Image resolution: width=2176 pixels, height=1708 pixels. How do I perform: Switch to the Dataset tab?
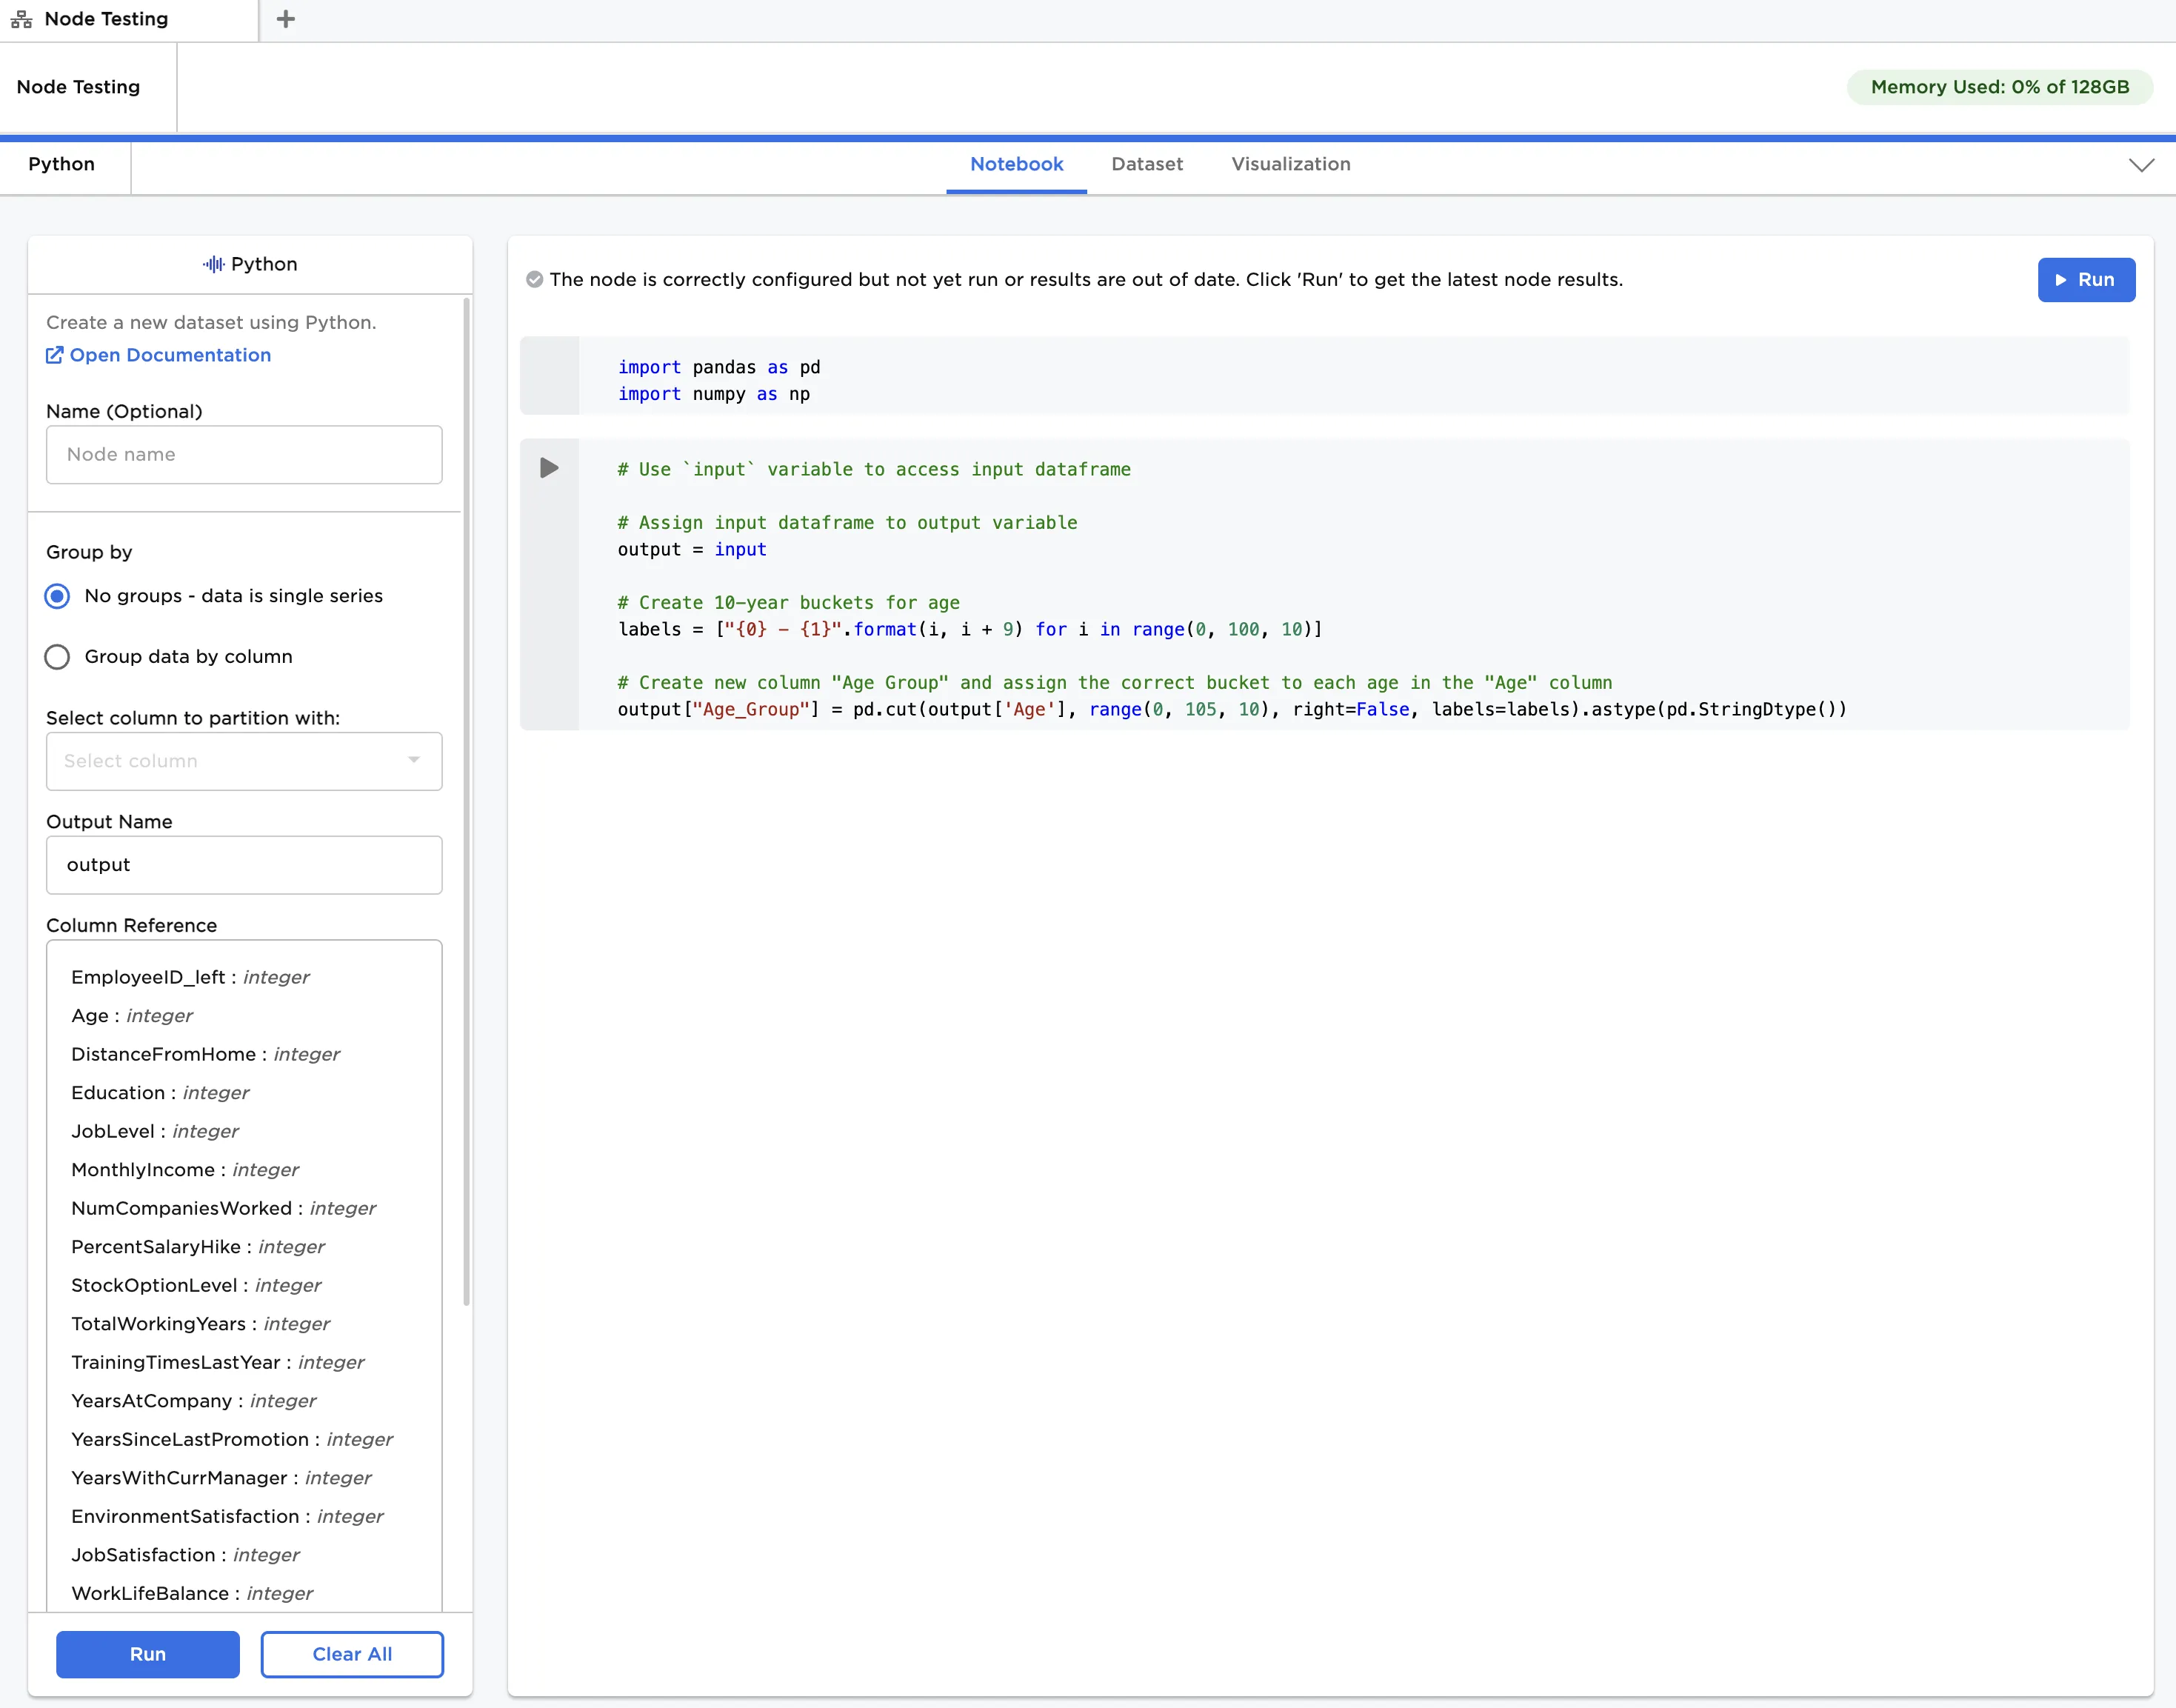[x=1146, y=164]
